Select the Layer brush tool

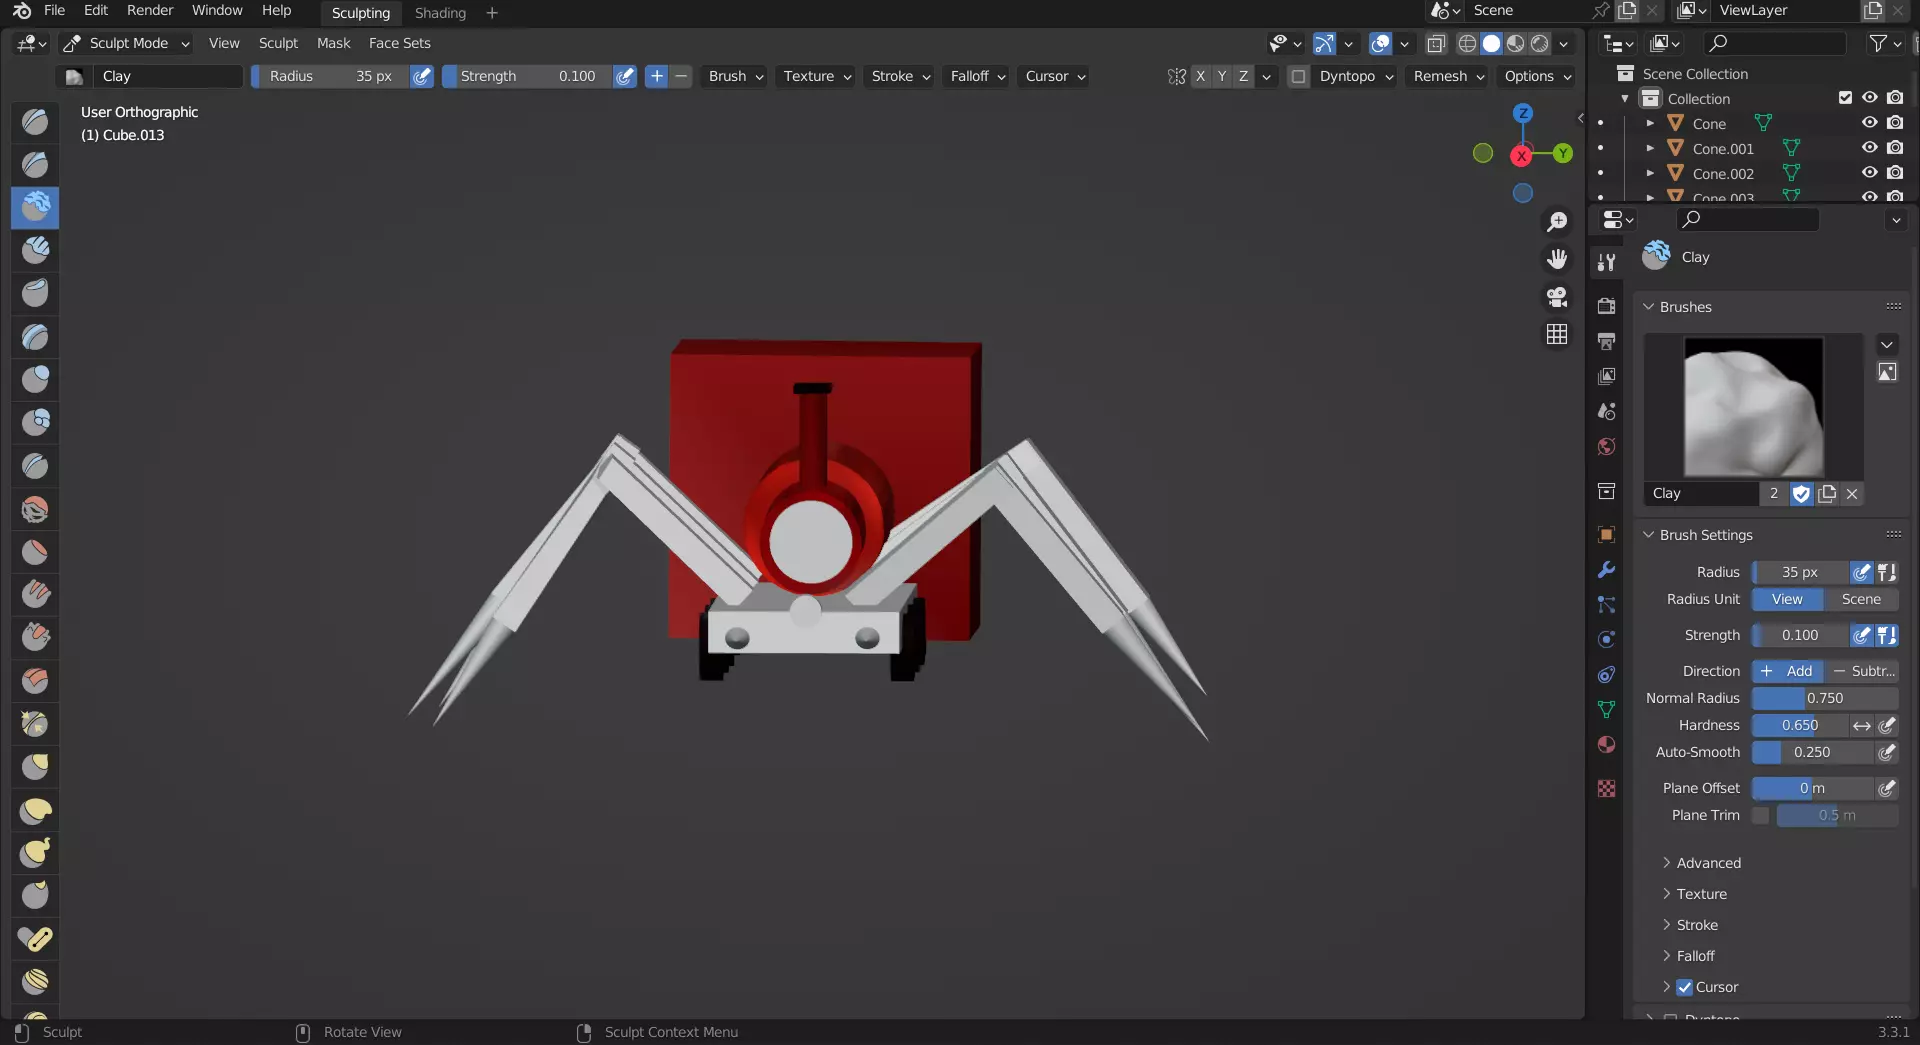pos(35,337)
